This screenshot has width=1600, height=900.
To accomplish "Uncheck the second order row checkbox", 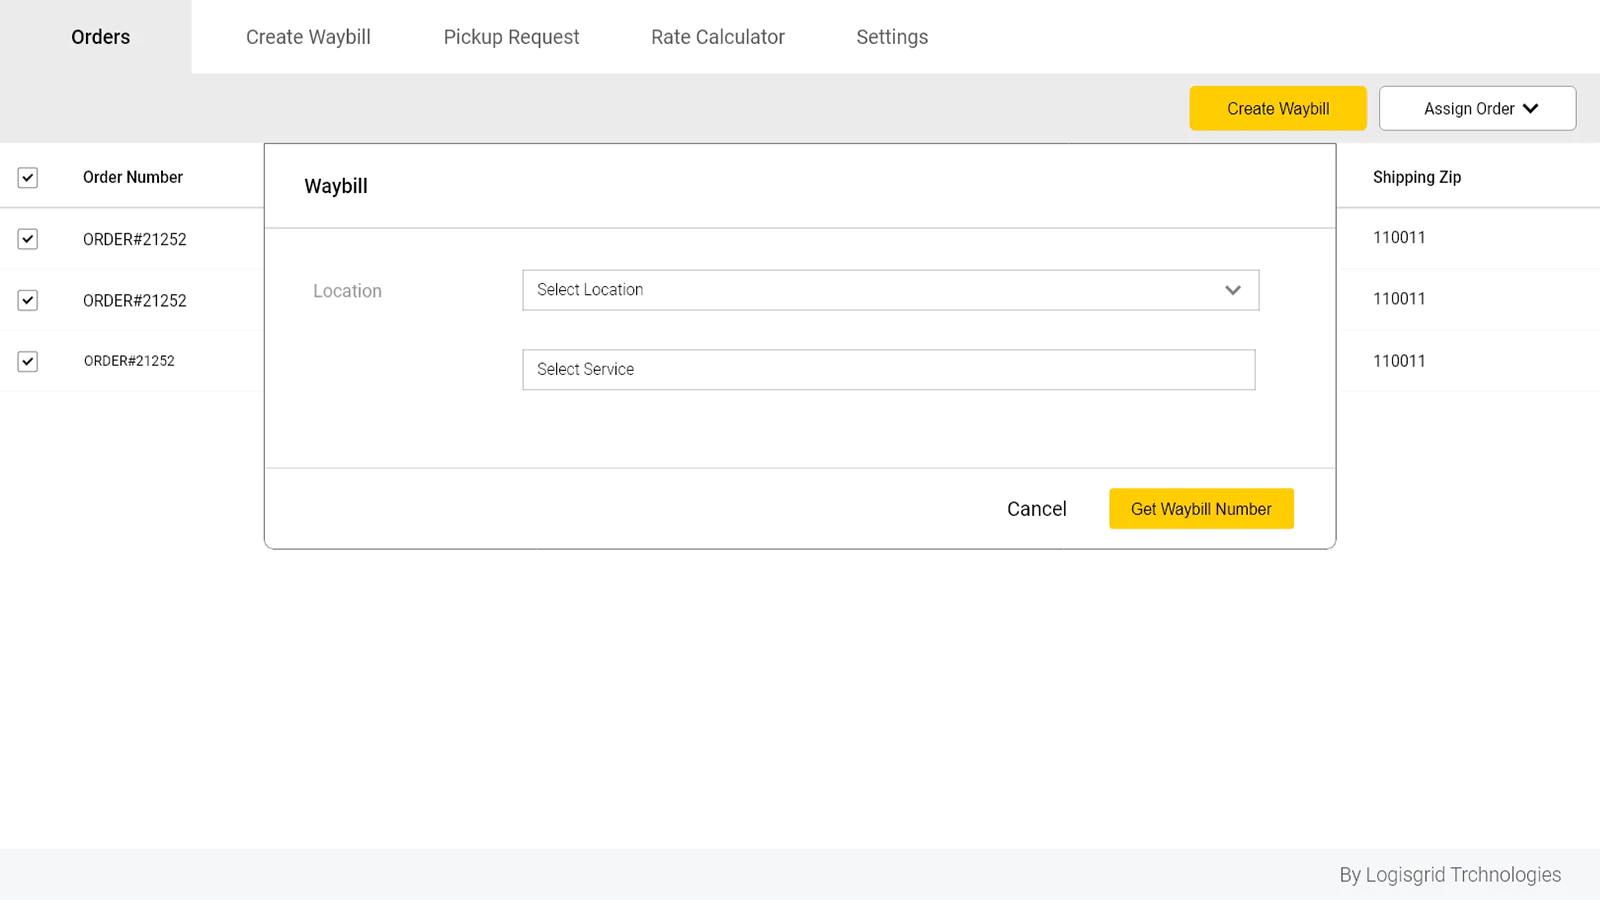I will pos(28,300).
